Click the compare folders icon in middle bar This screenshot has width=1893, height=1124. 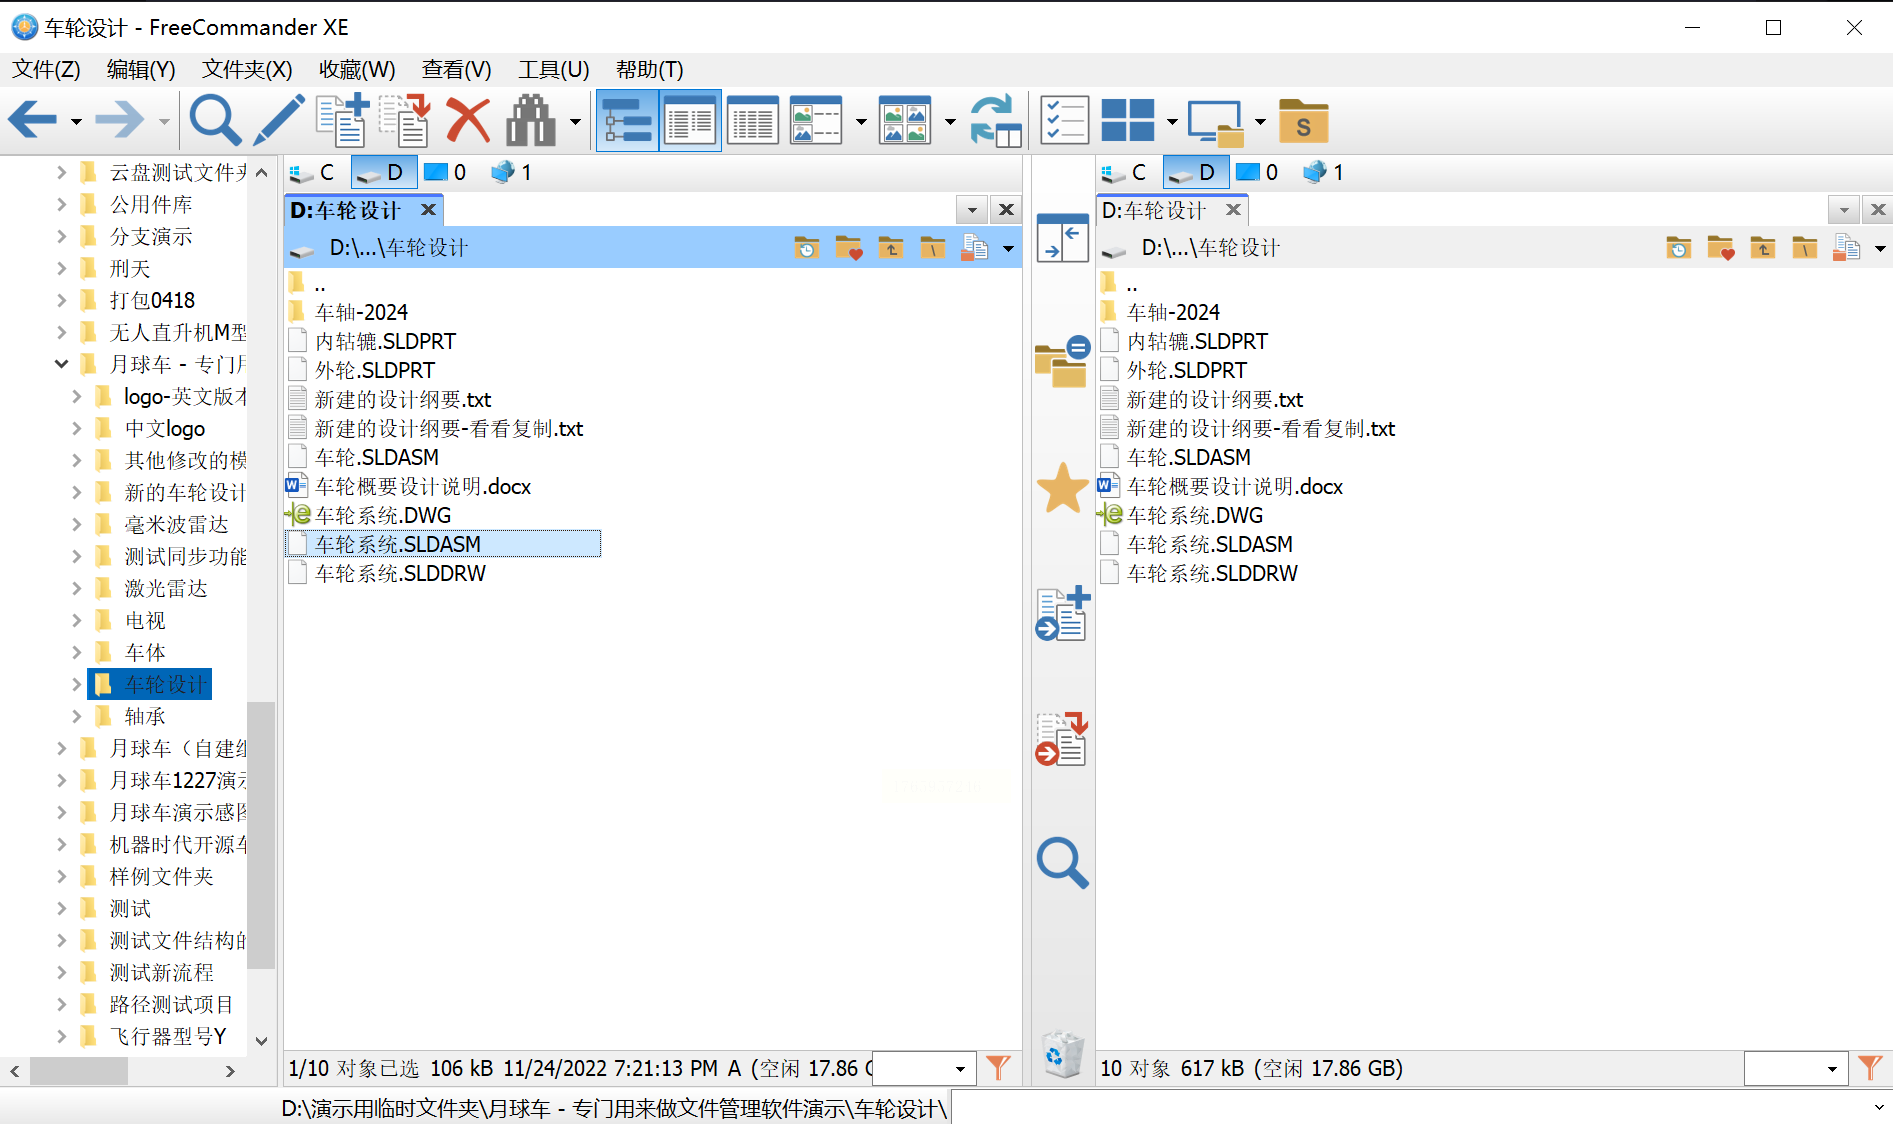(1062, 361)
